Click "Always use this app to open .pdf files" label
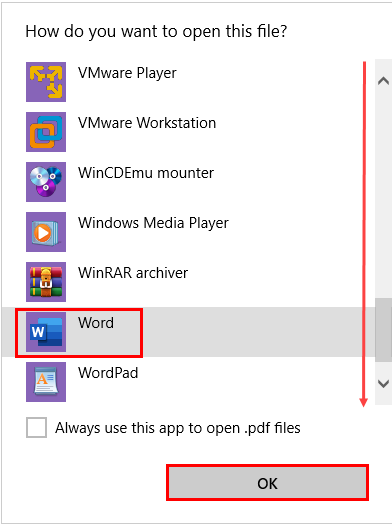 pos(178,428)
